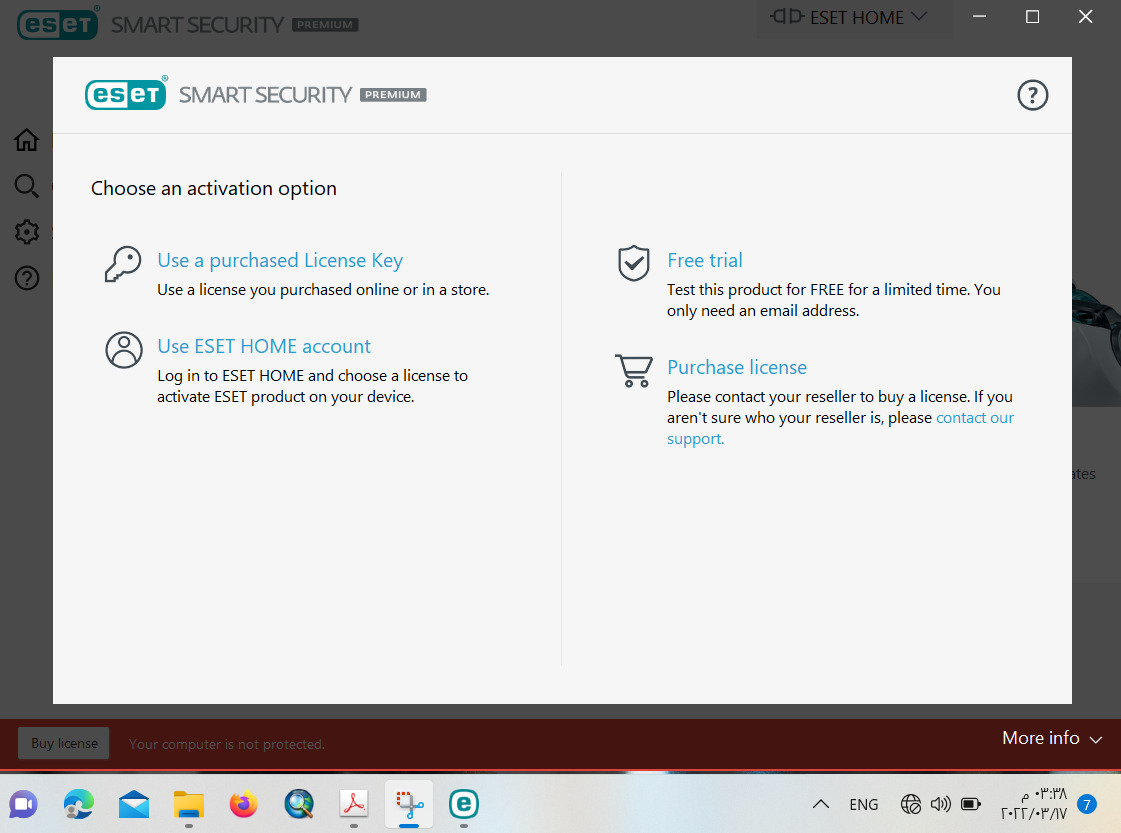Open the help question mark in activation dialog
This screenshot has width=1121, height=833.
(1032, 95)
